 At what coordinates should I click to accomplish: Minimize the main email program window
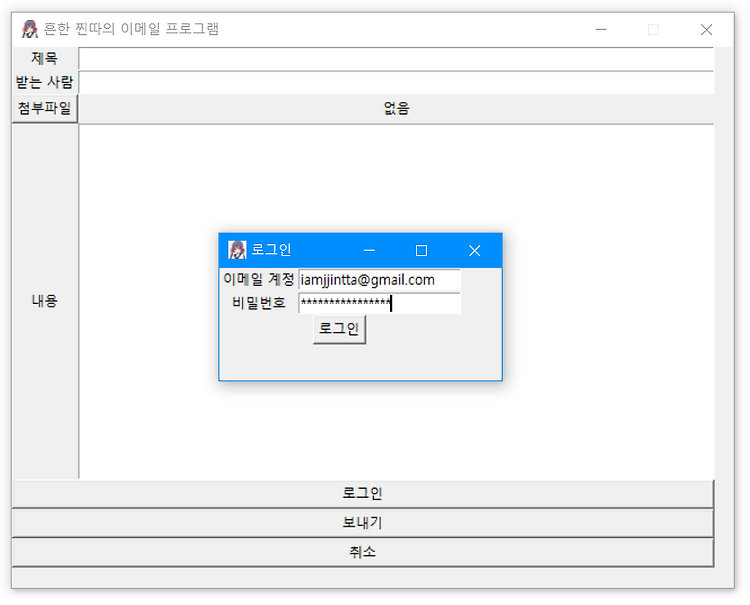tap(601, 30)
